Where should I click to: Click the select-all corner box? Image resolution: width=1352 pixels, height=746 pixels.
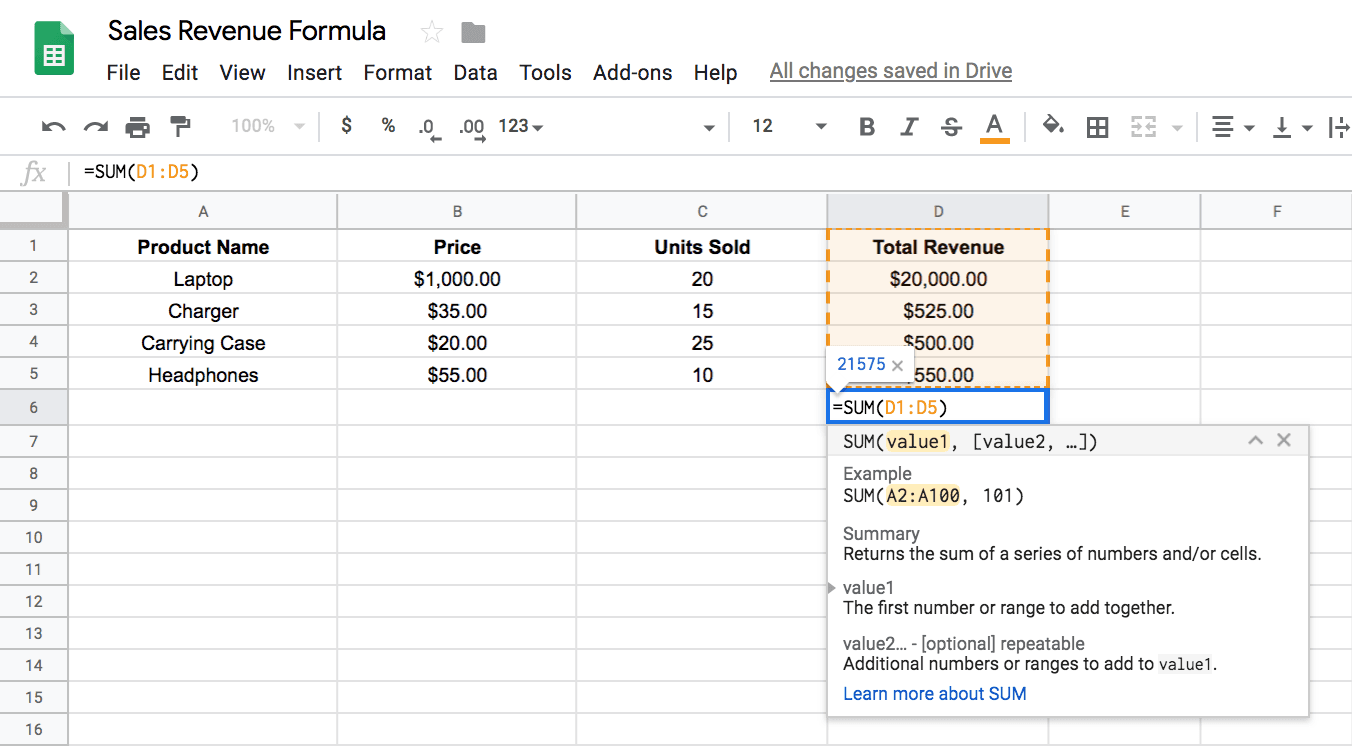tap(34, 211)
